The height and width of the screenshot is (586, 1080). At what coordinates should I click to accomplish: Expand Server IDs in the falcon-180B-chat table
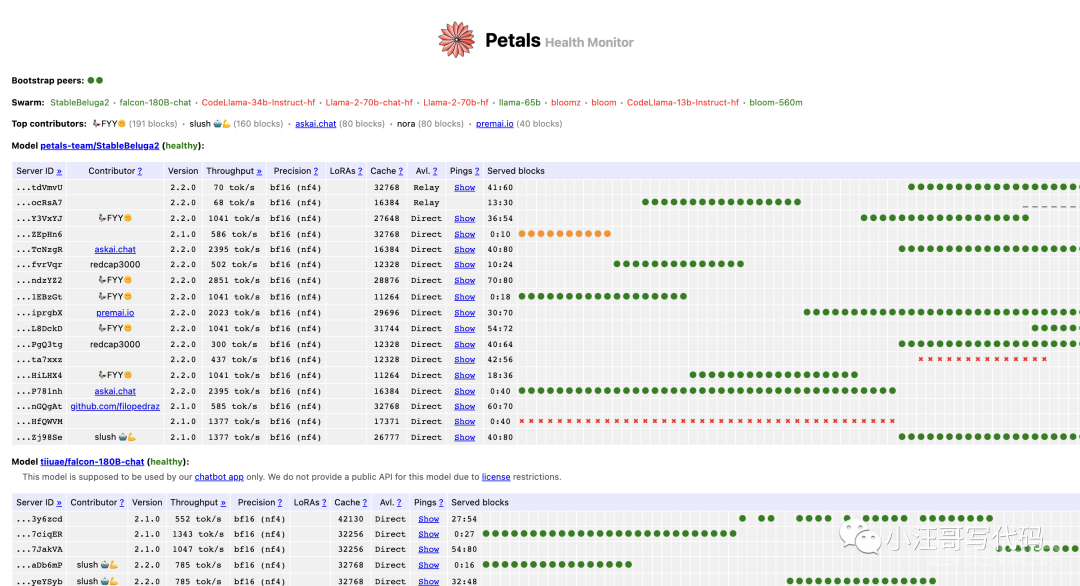point(59,503)
